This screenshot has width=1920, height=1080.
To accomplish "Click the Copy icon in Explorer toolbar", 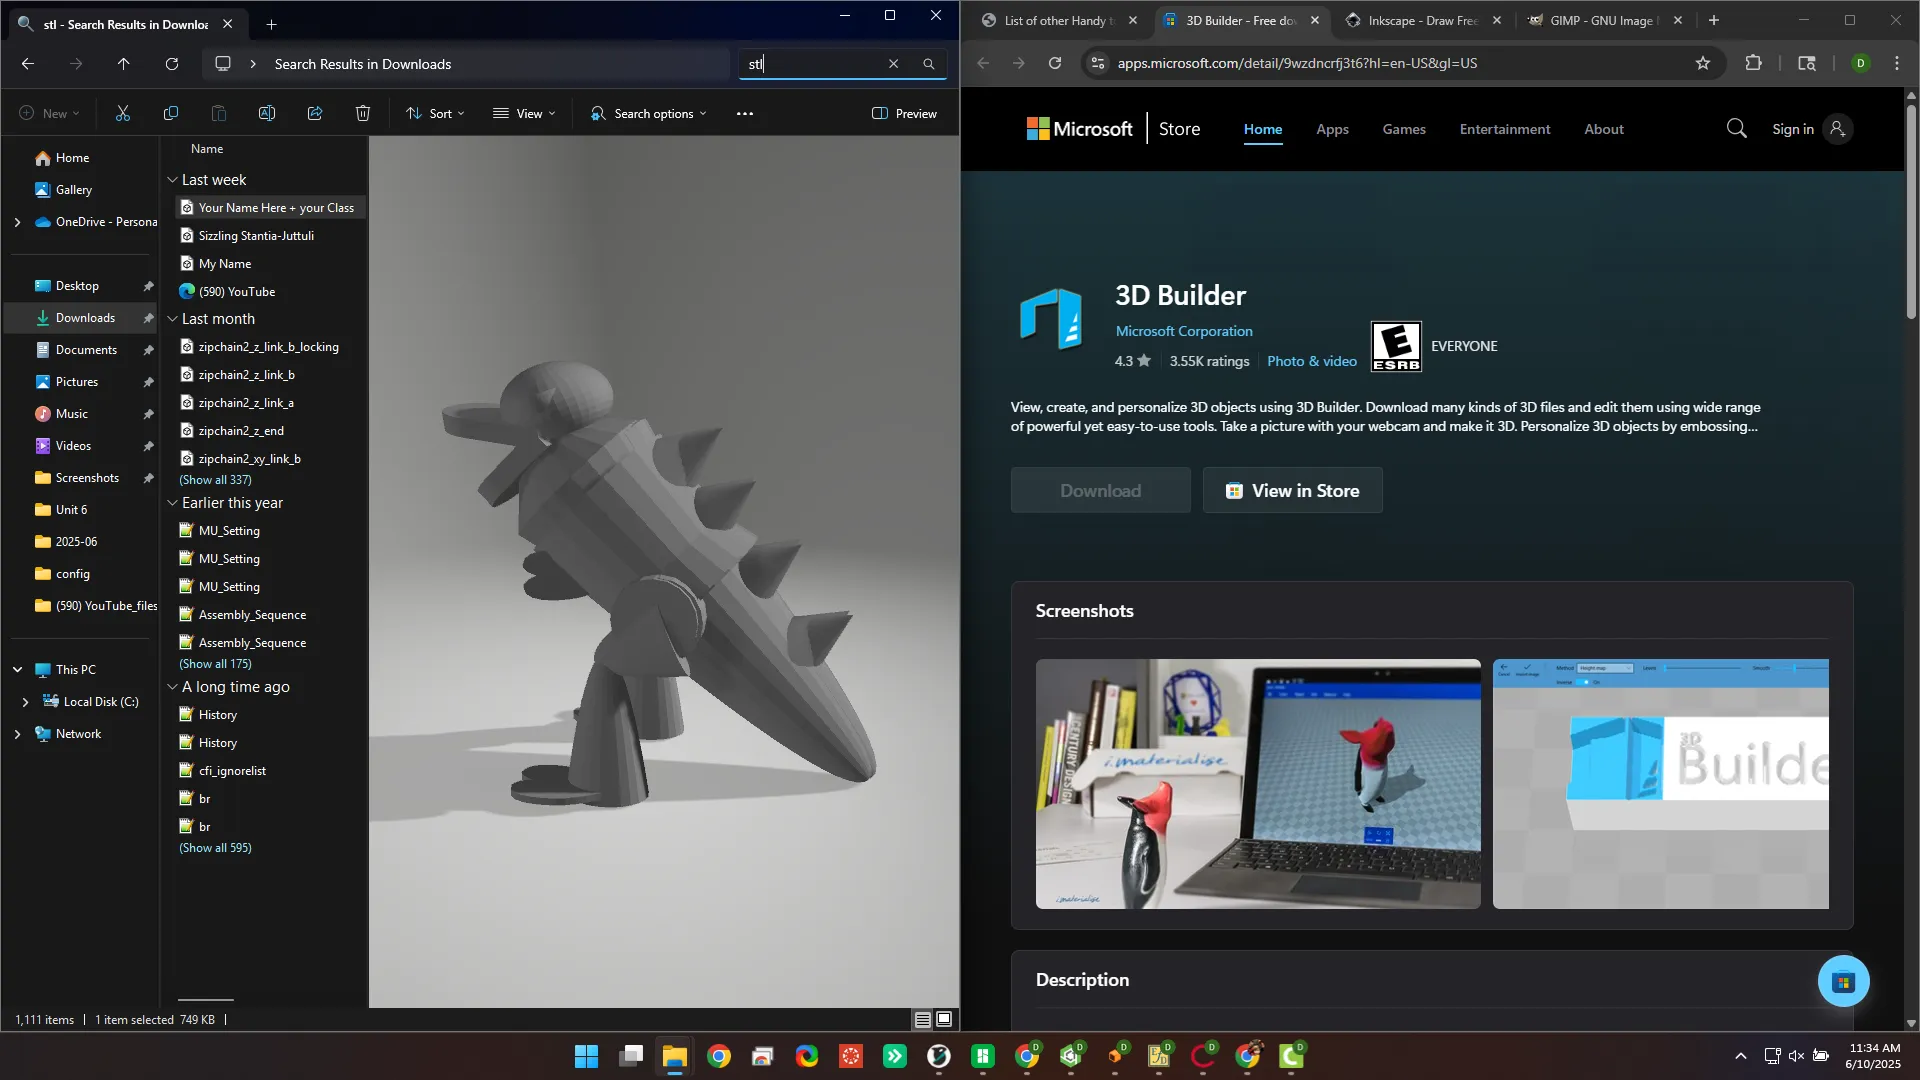I will point(171,114).
